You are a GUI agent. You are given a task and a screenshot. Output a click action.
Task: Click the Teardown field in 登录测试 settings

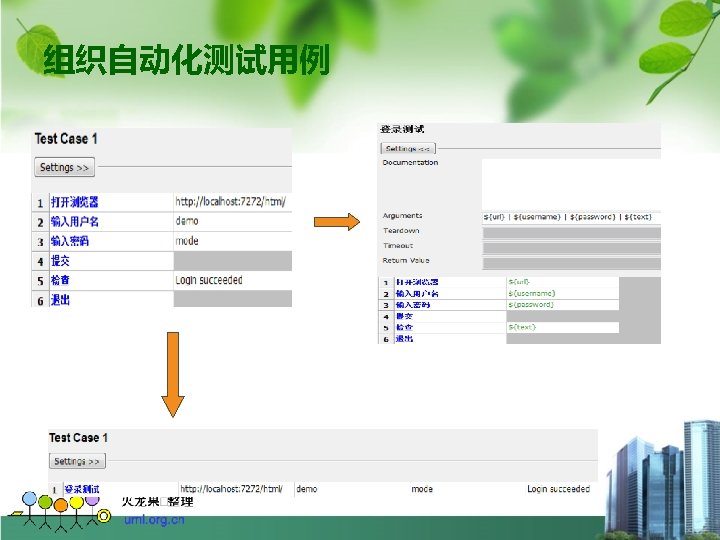coord(571,233)
